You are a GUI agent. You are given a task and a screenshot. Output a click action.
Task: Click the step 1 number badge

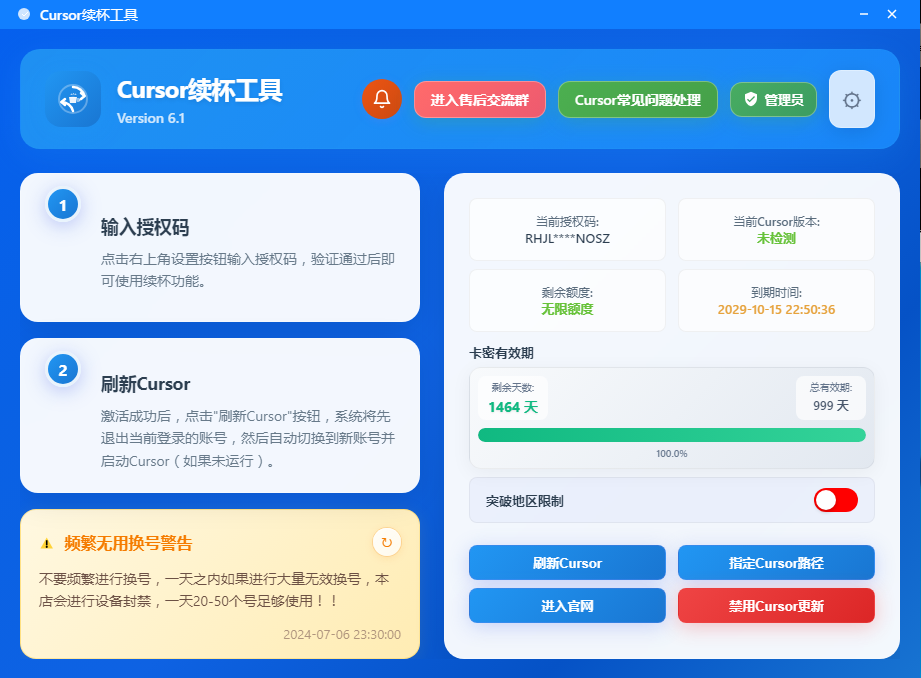tap(63, 206)
